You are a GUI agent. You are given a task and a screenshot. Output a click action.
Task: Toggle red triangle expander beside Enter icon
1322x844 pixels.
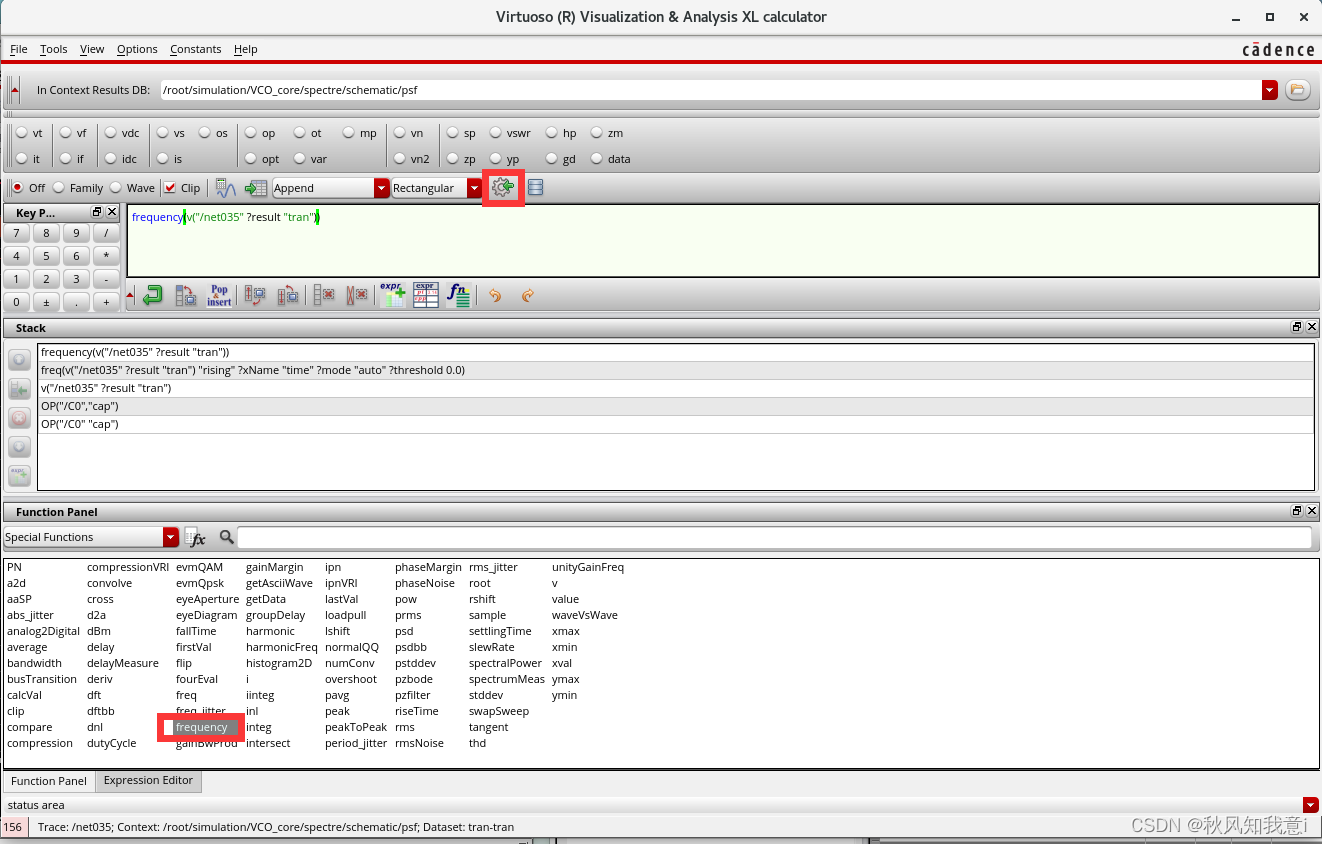pyautogui.click(x=130, y=295)
